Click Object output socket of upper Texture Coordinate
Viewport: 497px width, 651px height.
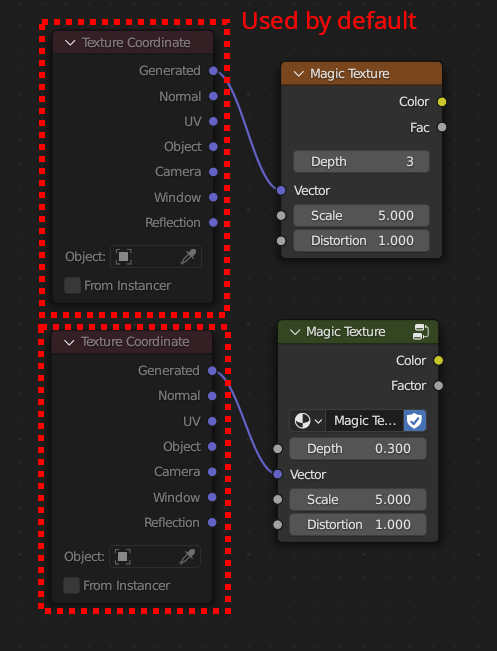(213, 147)
